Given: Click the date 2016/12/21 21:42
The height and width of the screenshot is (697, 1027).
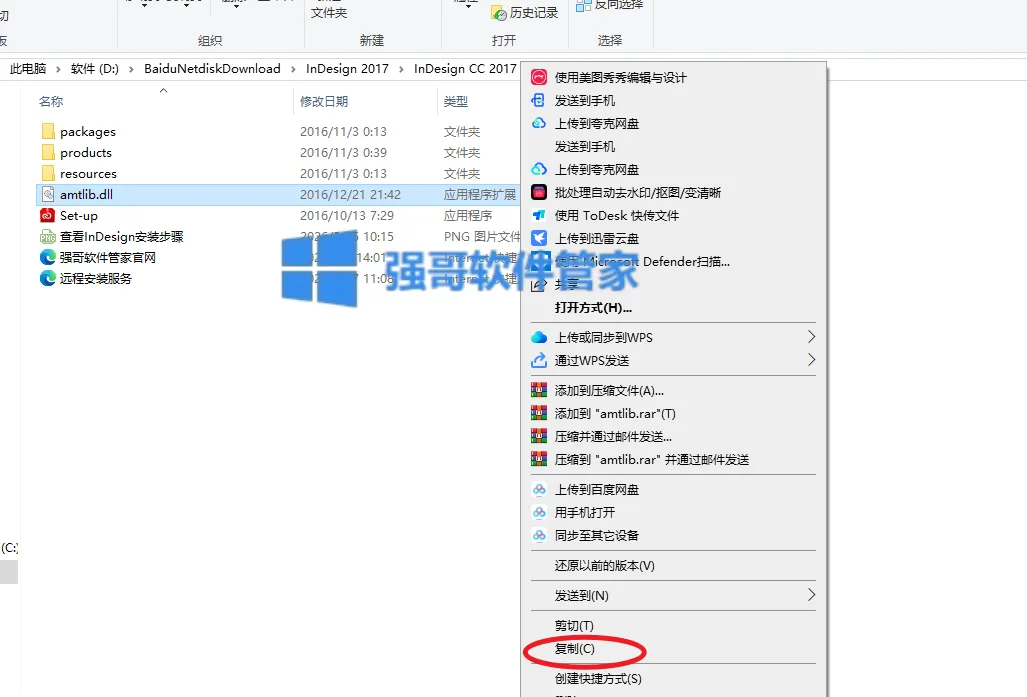Looking at the screenshot, I should point(350,195).
